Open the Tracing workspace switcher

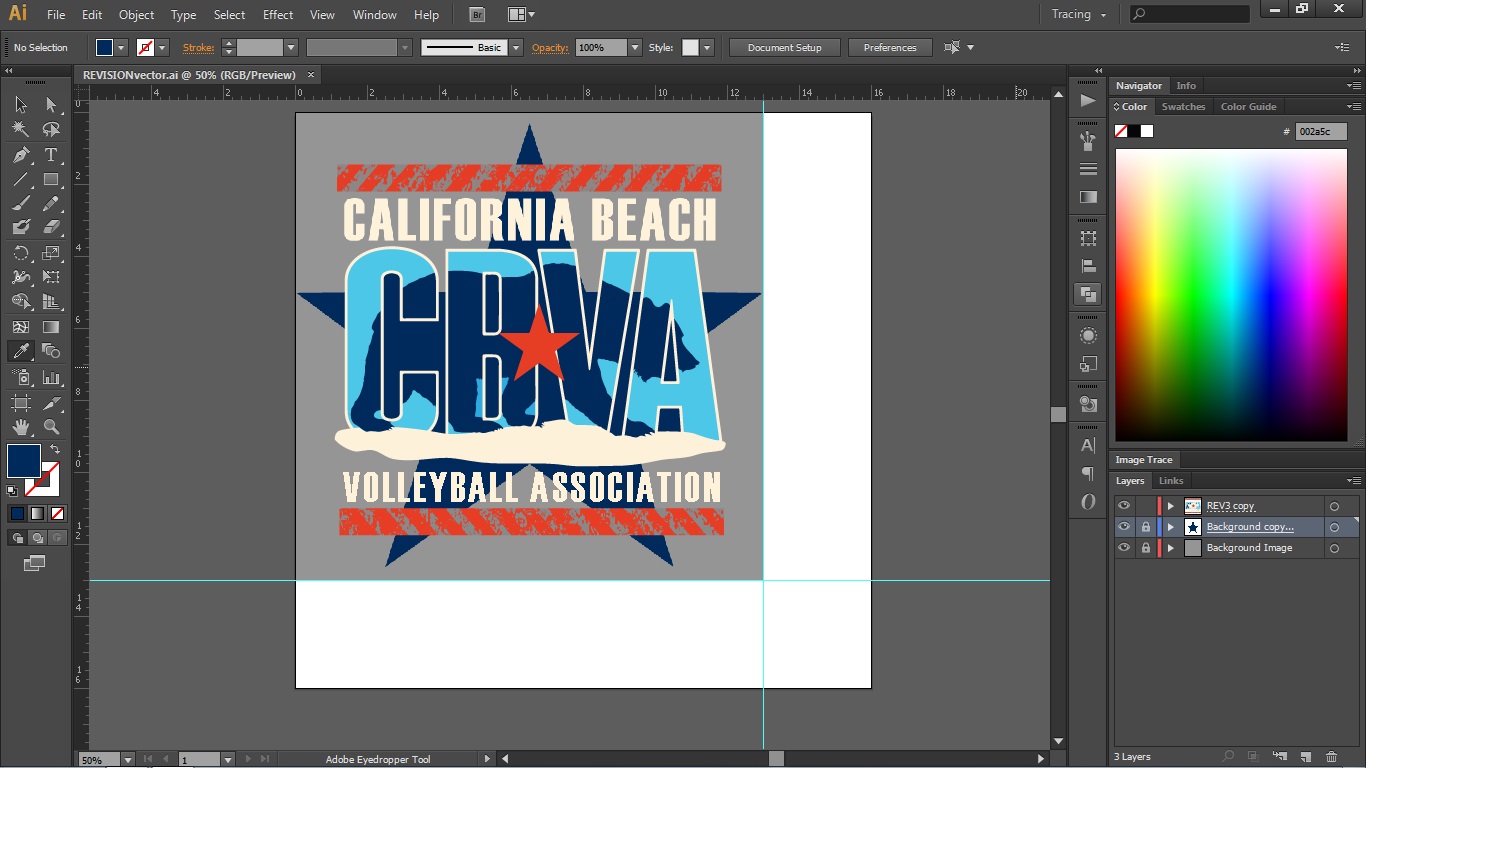(1079, 14)
